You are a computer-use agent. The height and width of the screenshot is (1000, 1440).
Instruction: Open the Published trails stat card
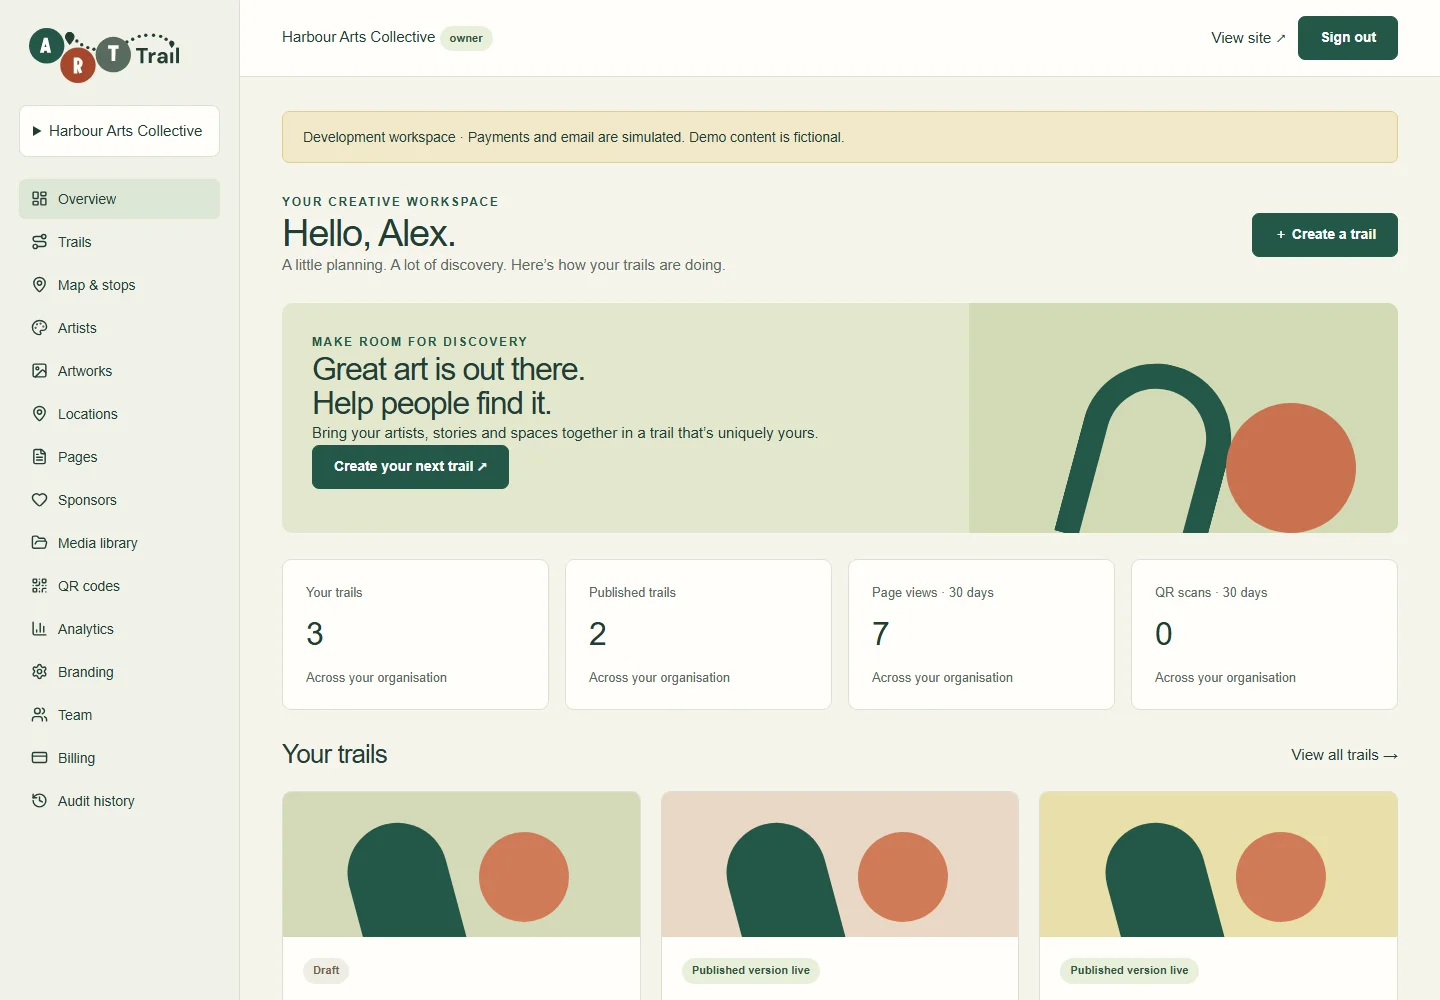[698, 634]
